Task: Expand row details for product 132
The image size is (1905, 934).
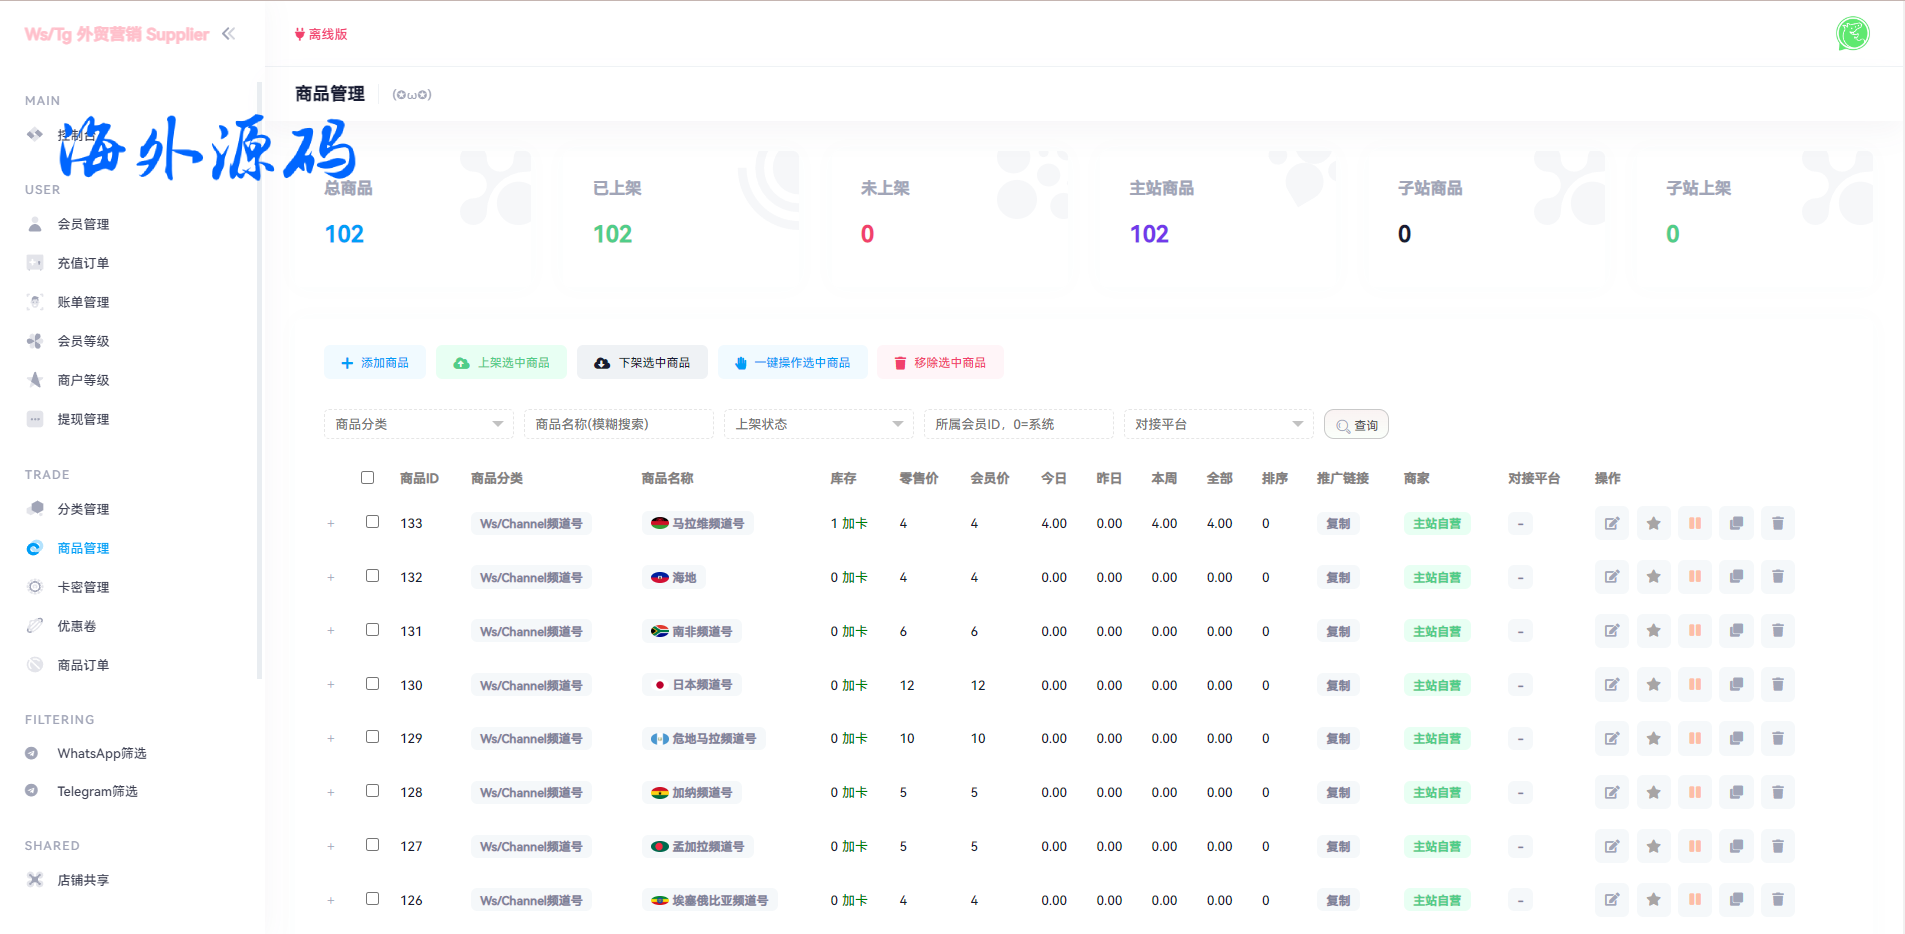Action: click(331, 578)
